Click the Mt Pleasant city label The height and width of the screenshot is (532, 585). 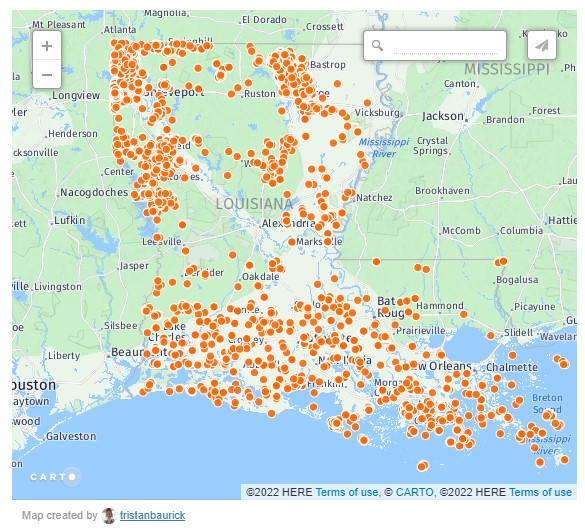pyautogui.click(x=59, y=25)
